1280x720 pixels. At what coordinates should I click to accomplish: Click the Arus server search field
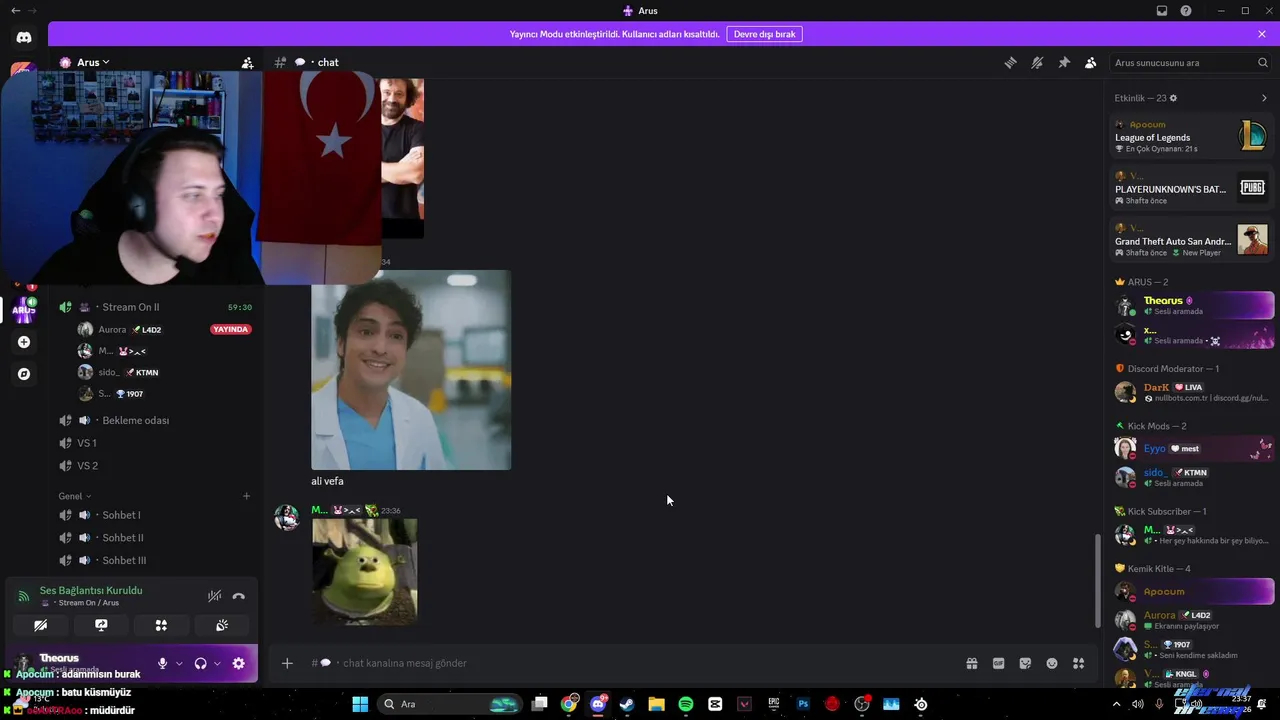(x=1190, y=62)
